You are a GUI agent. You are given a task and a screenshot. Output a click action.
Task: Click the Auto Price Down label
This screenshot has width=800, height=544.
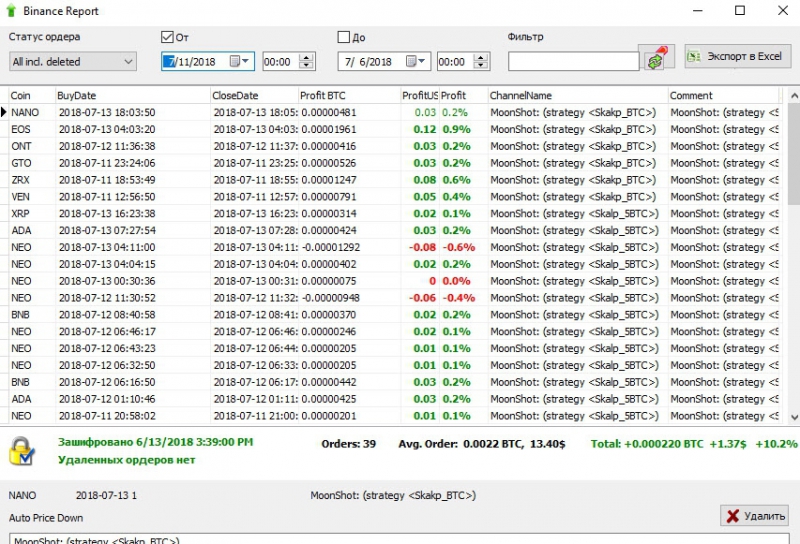tap(46, 517)
